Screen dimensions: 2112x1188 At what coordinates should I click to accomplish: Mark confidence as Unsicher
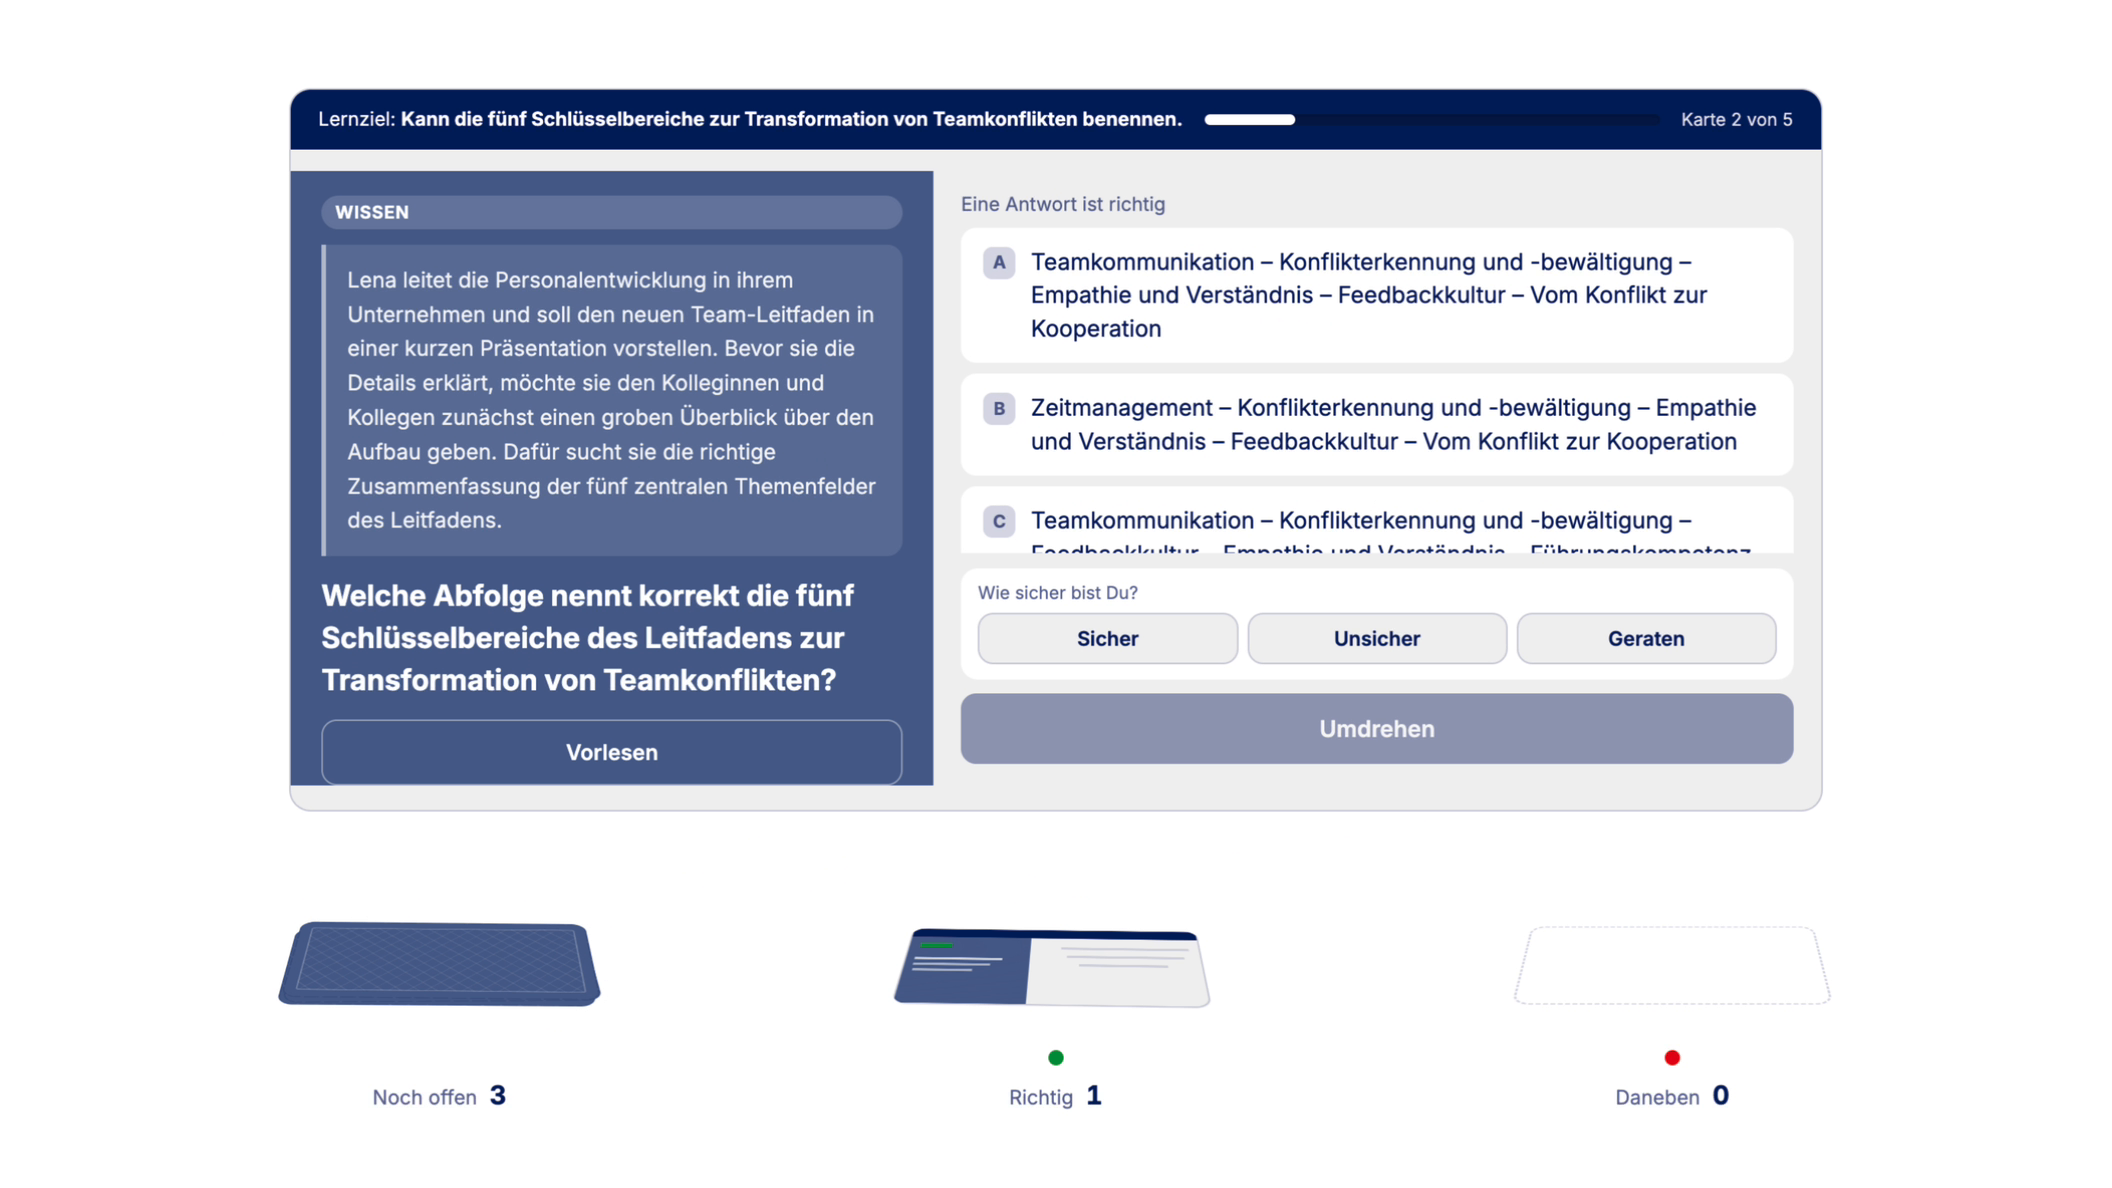click(x=1376, y=638)
